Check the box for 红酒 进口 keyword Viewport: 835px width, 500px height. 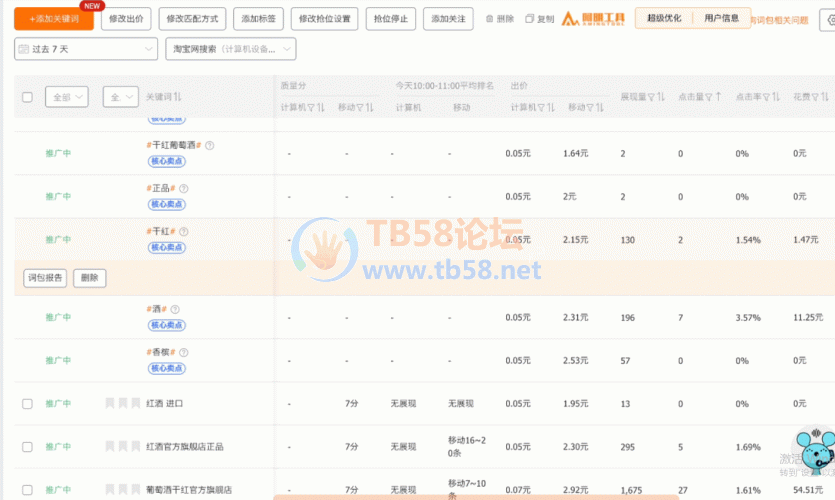(27, 403)
